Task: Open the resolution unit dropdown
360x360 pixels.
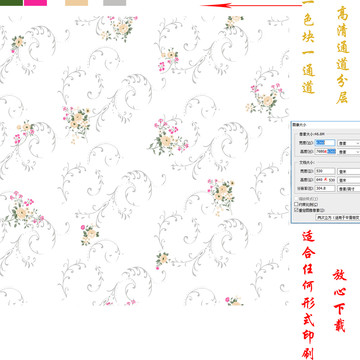Action: click(x=349, y=189)
